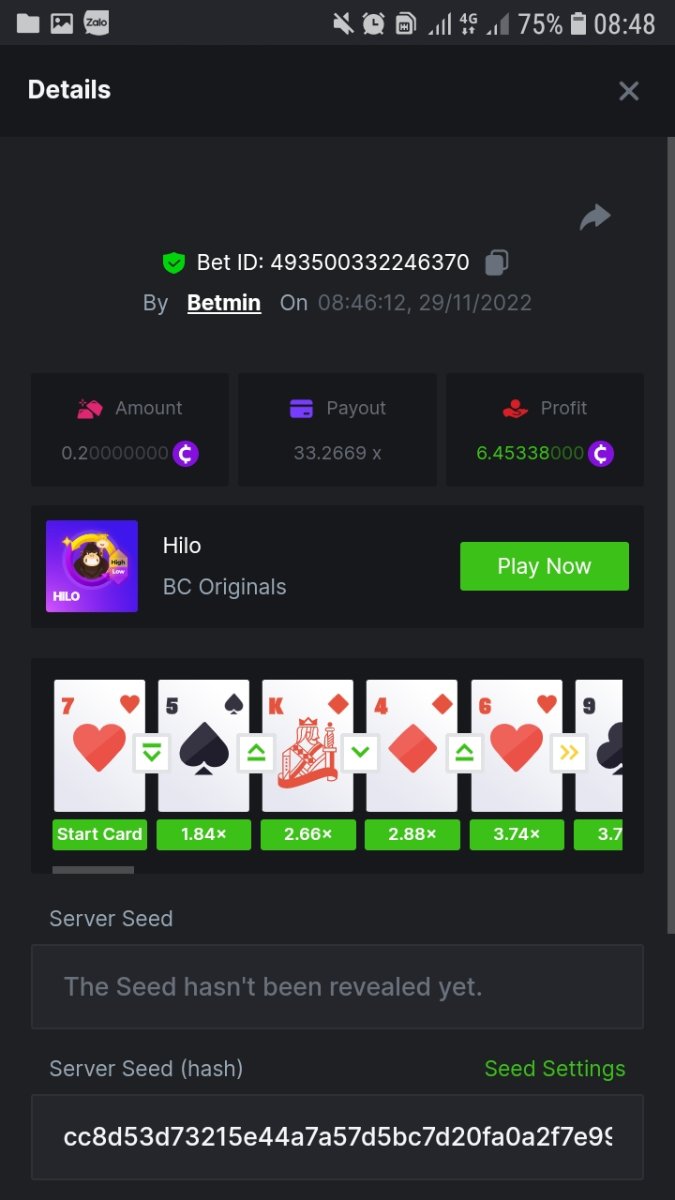Screen dimensions: 675x1200
Task: Tap the green verified shield icon
Action: click(x=174, y=263)
